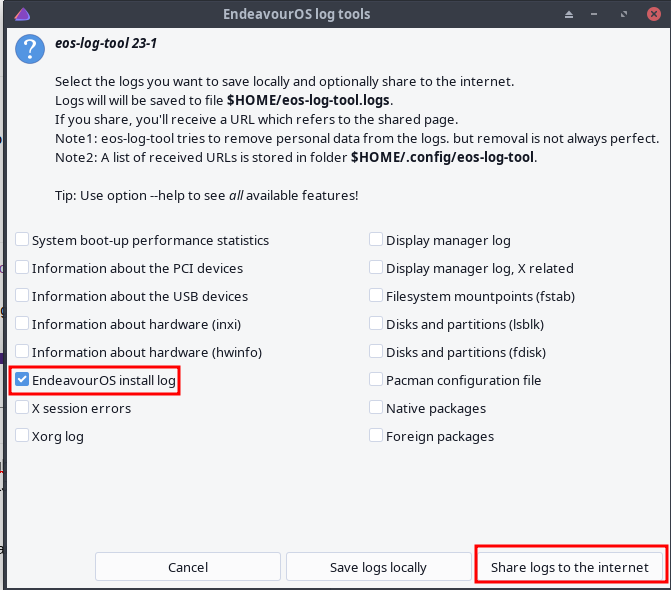
Task: Click Share logs to the internet
Action: 570,567
